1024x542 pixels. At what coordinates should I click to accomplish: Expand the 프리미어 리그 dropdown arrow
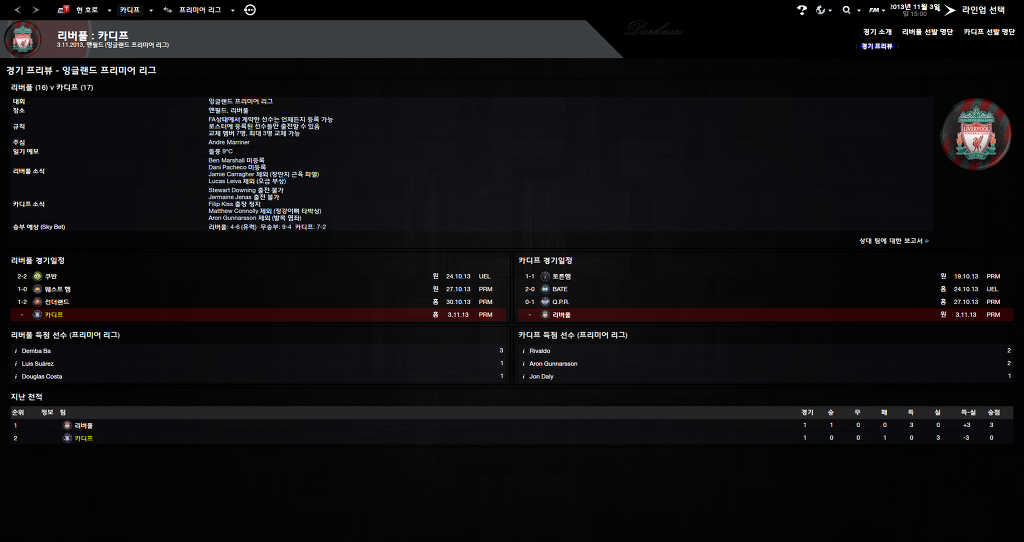[x=232, y=10]
